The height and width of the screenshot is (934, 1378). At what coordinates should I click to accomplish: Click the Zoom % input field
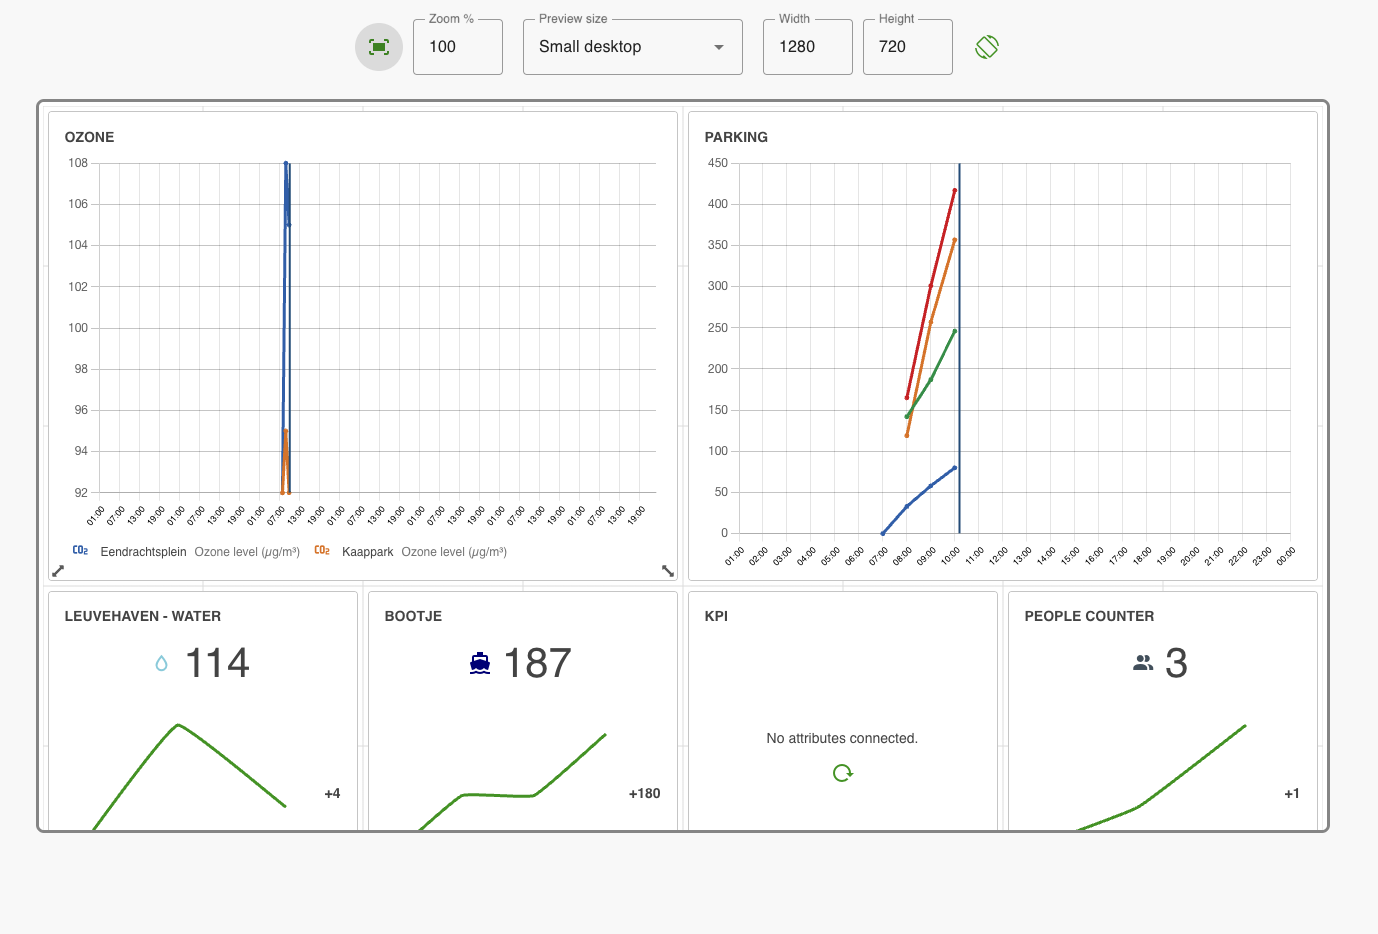(x=457, y=47)
